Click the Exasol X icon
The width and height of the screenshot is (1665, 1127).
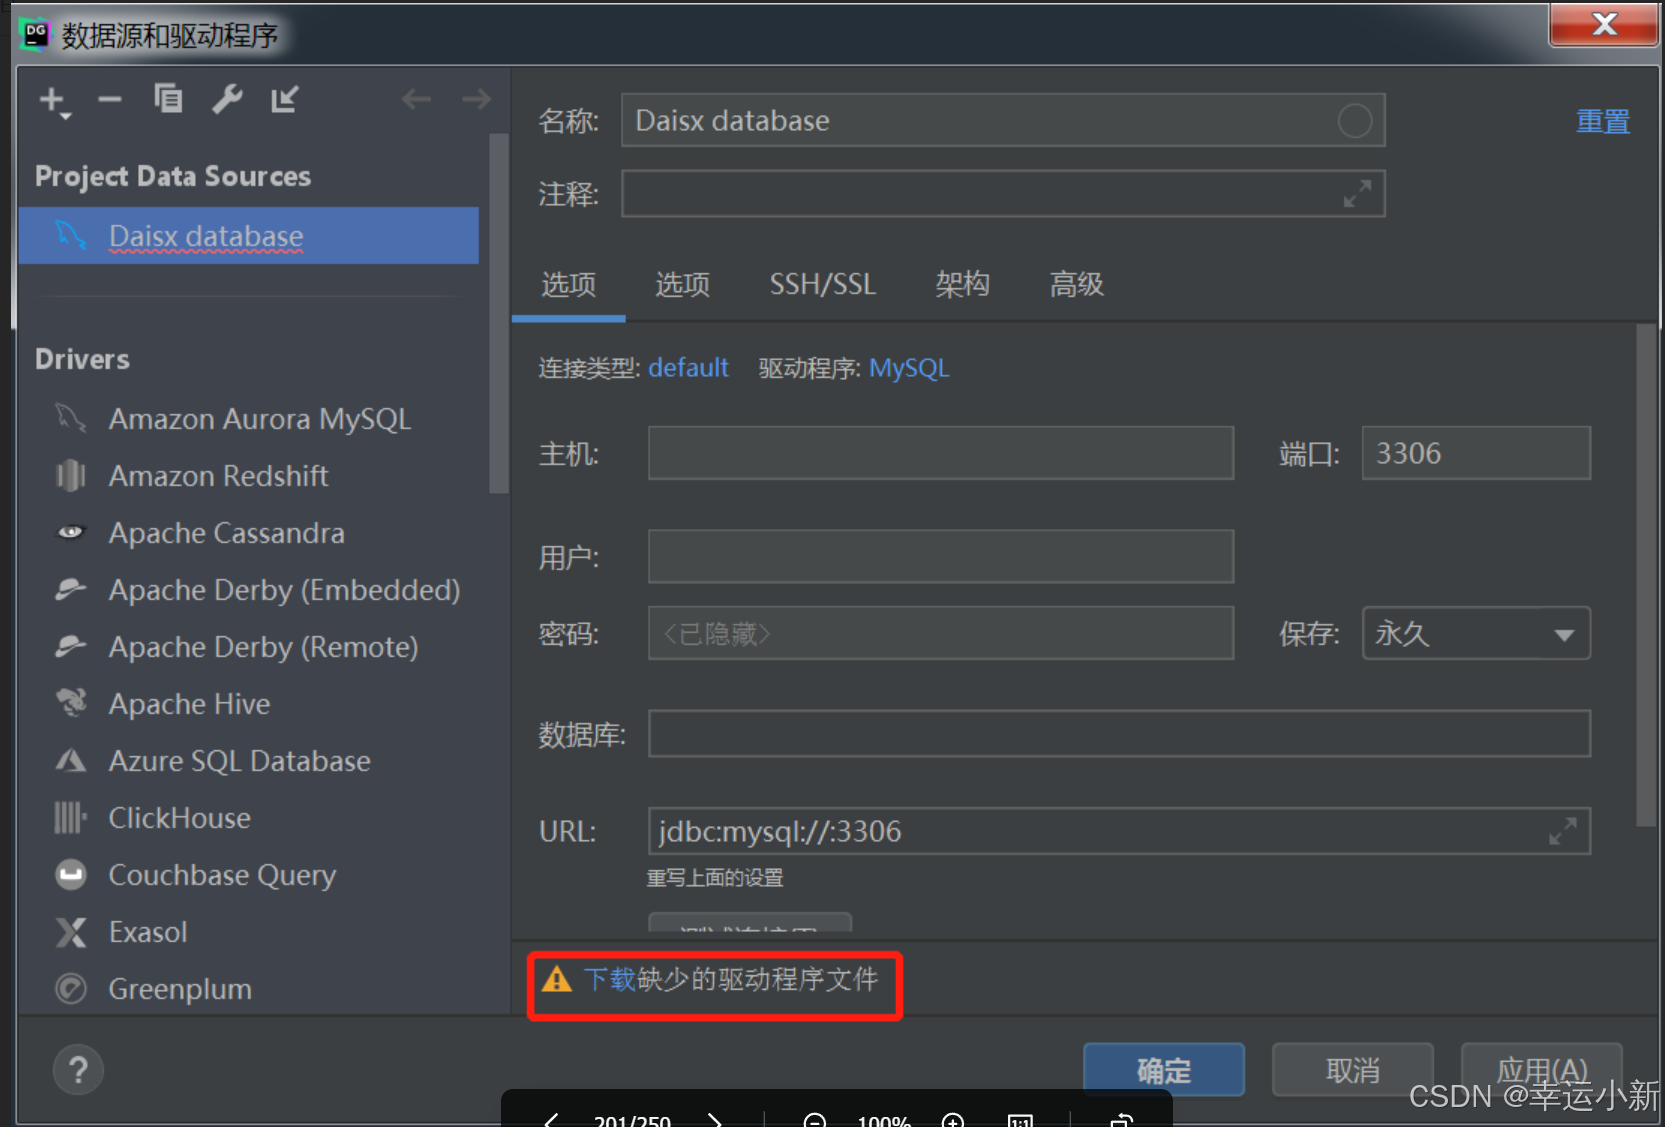tap(71, 932)
